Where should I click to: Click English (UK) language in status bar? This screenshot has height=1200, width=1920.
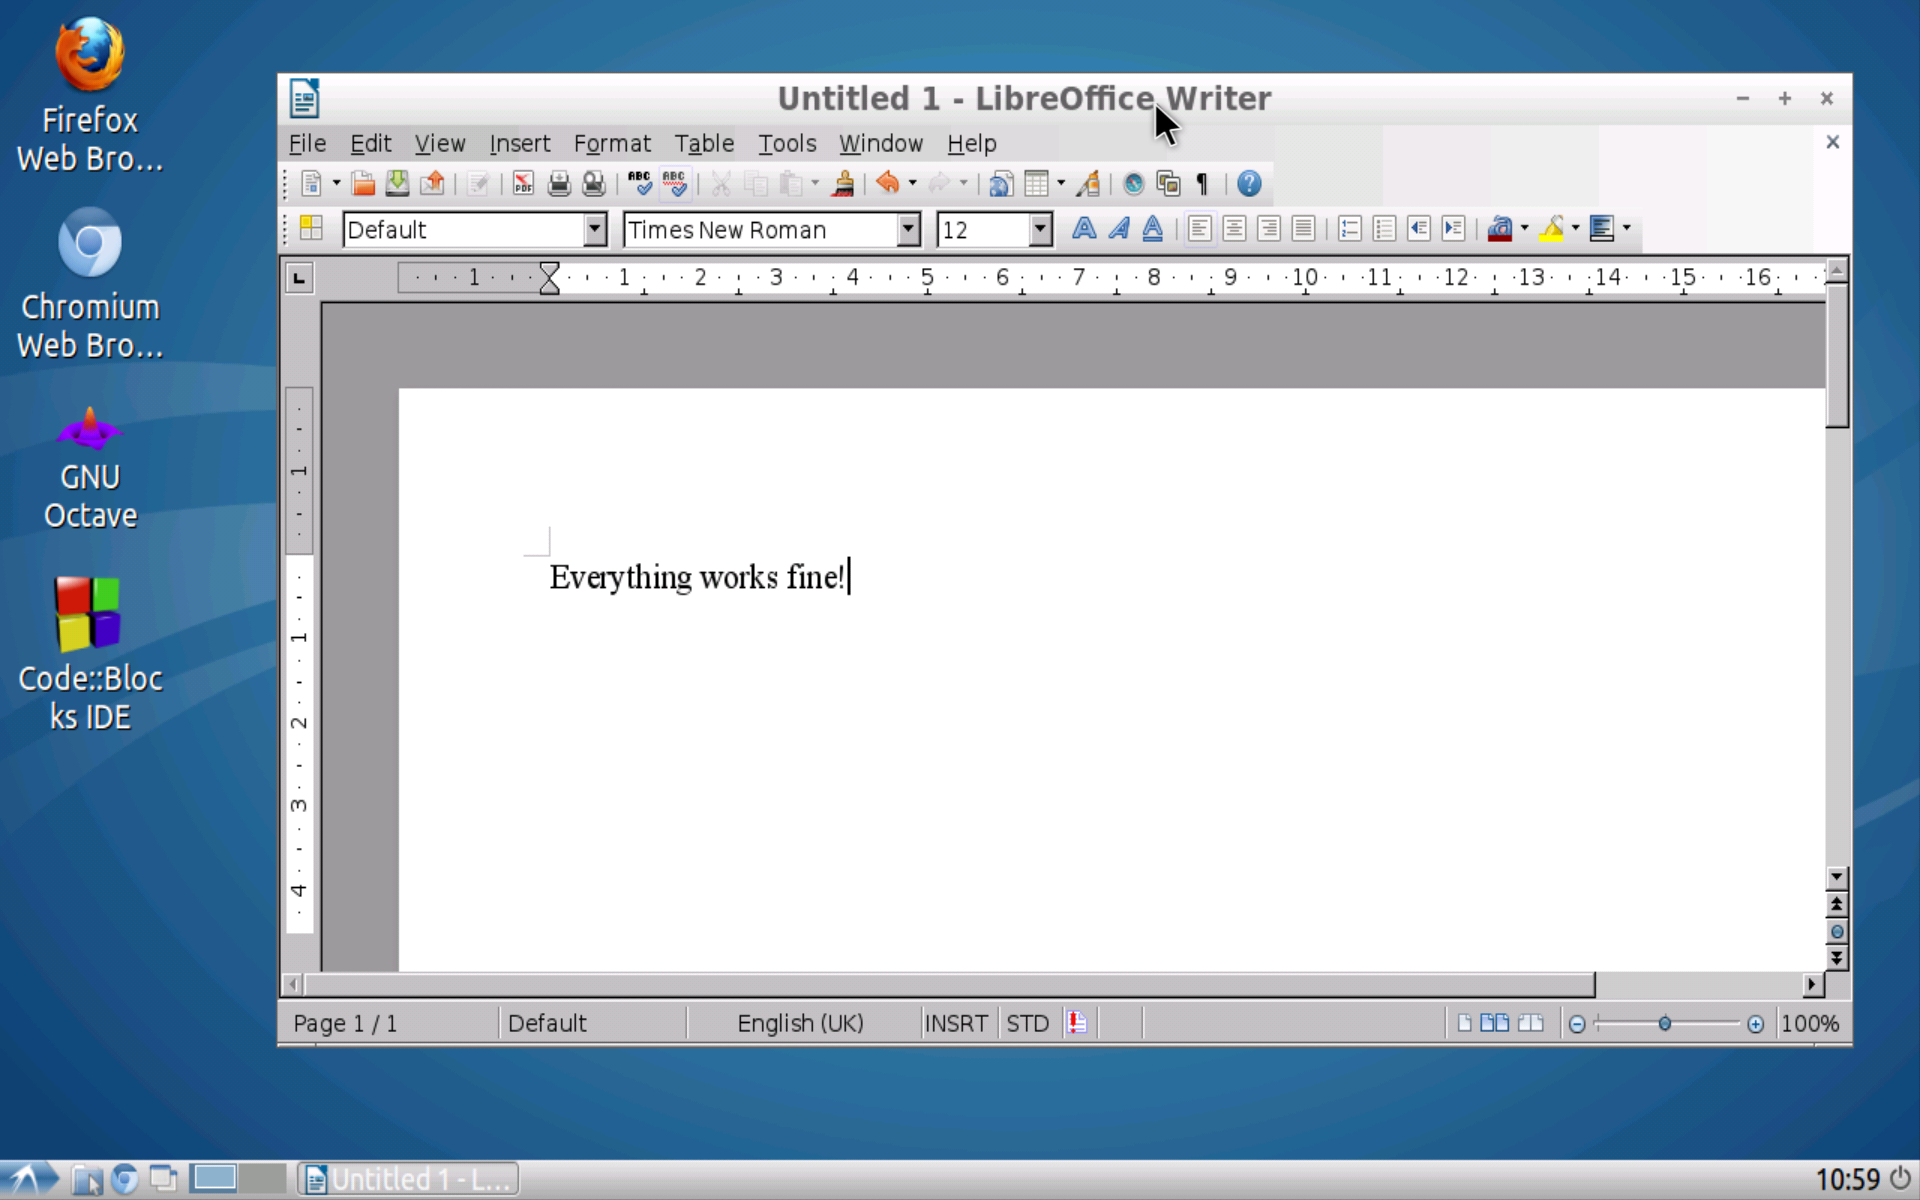800,1023
